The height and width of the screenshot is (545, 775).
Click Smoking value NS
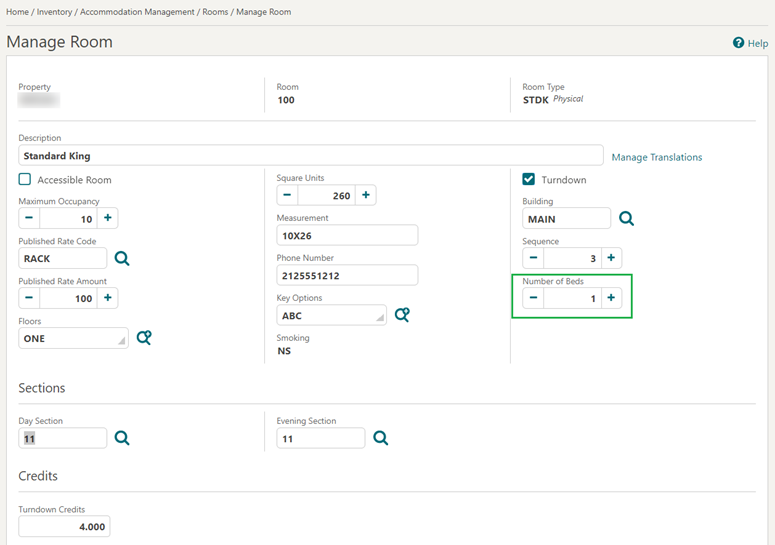pos(284,351)
